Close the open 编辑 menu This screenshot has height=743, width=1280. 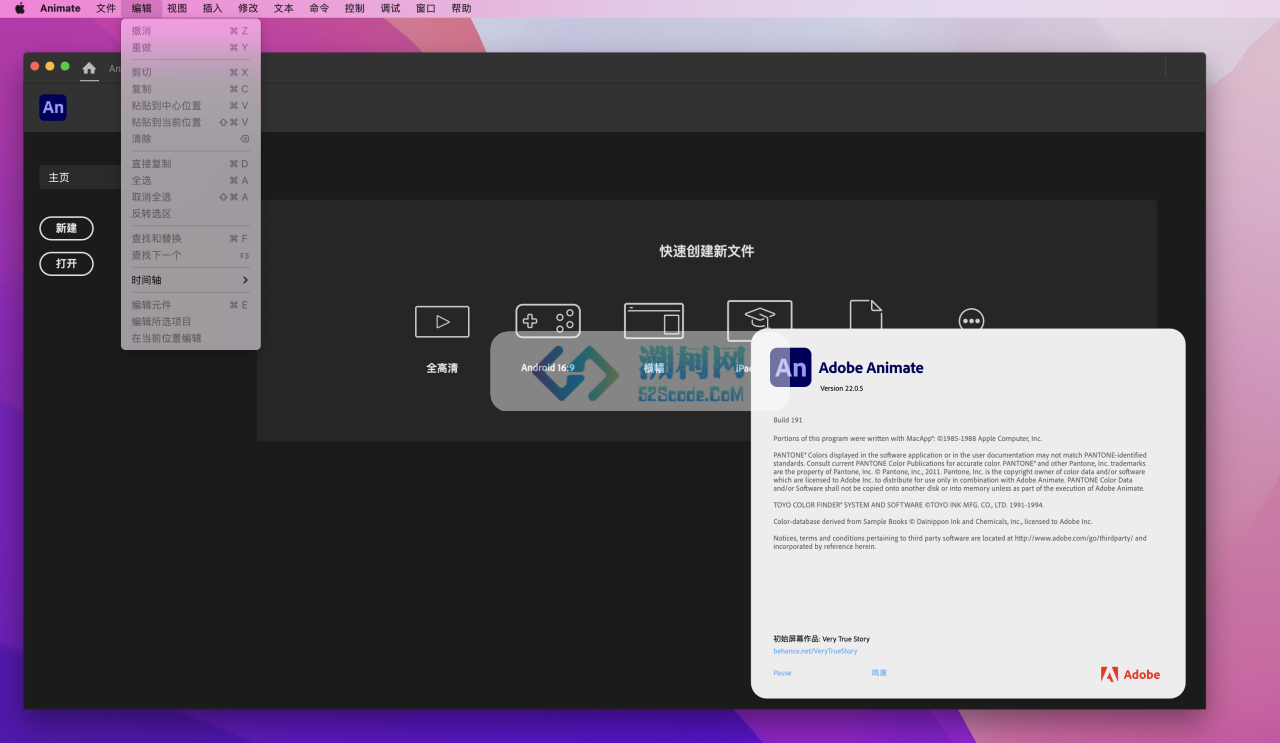(142, 8)
